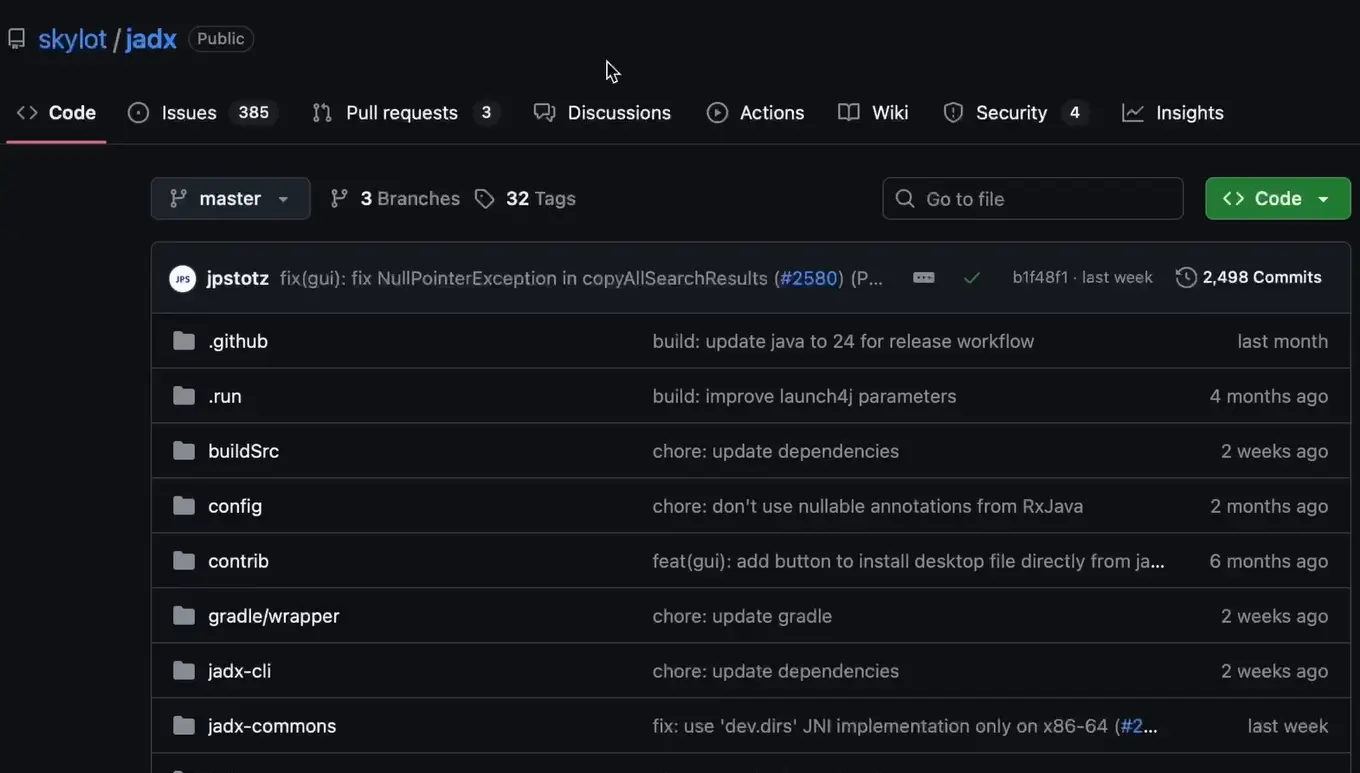1360x773 pixels.
Task: Click the folder icon beside gradle/wrapper
Action: click(x=184, y=616)
